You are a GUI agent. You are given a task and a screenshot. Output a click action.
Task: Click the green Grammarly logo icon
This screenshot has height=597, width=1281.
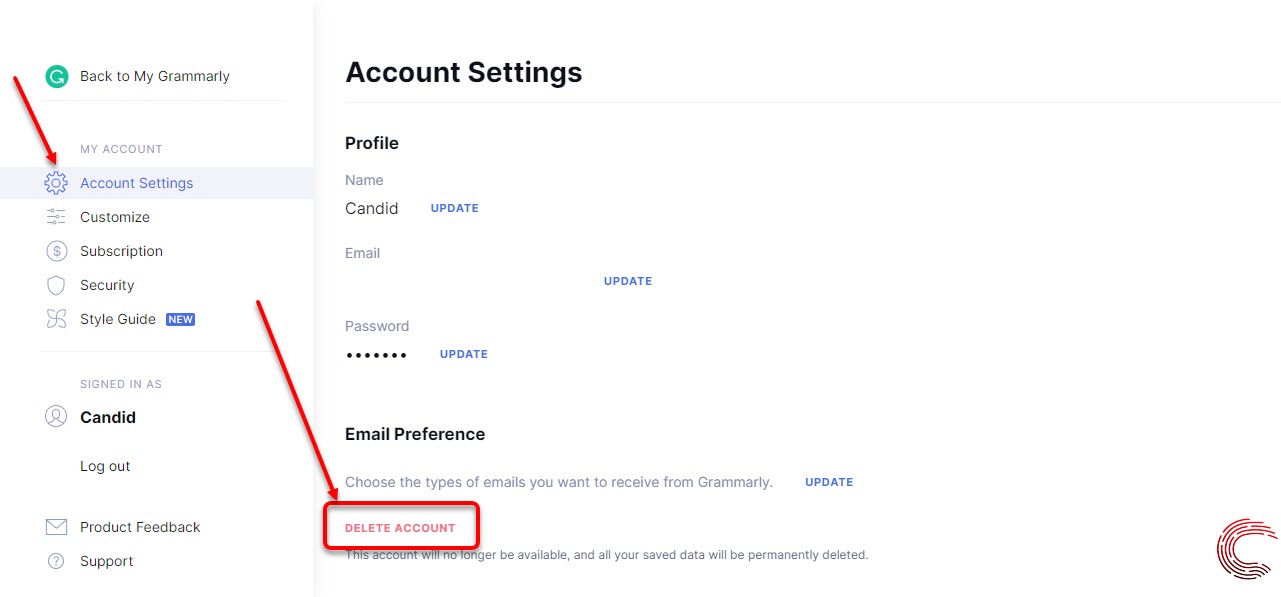[57, 76]
